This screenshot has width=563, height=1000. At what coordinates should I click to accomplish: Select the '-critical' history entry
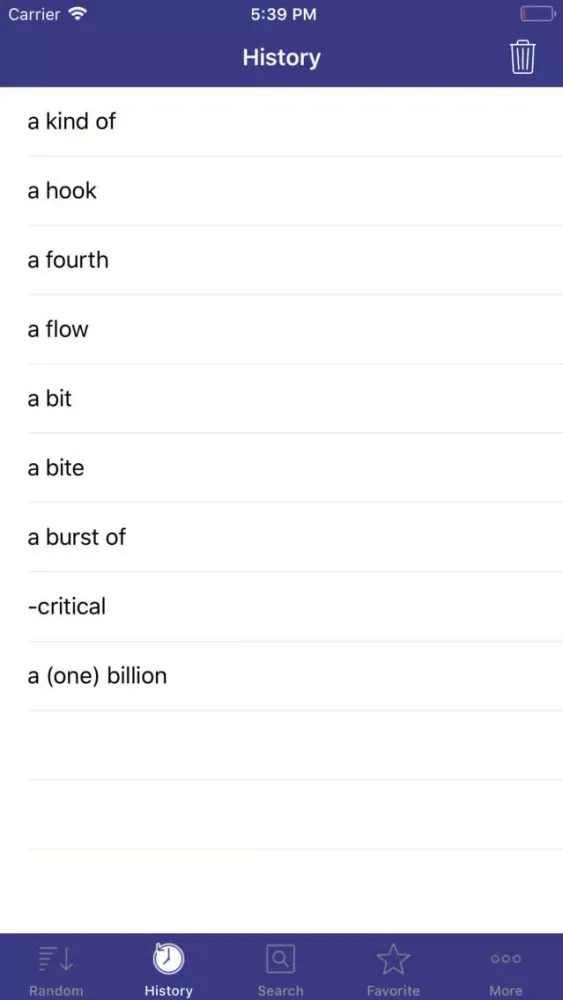(281, 607)
